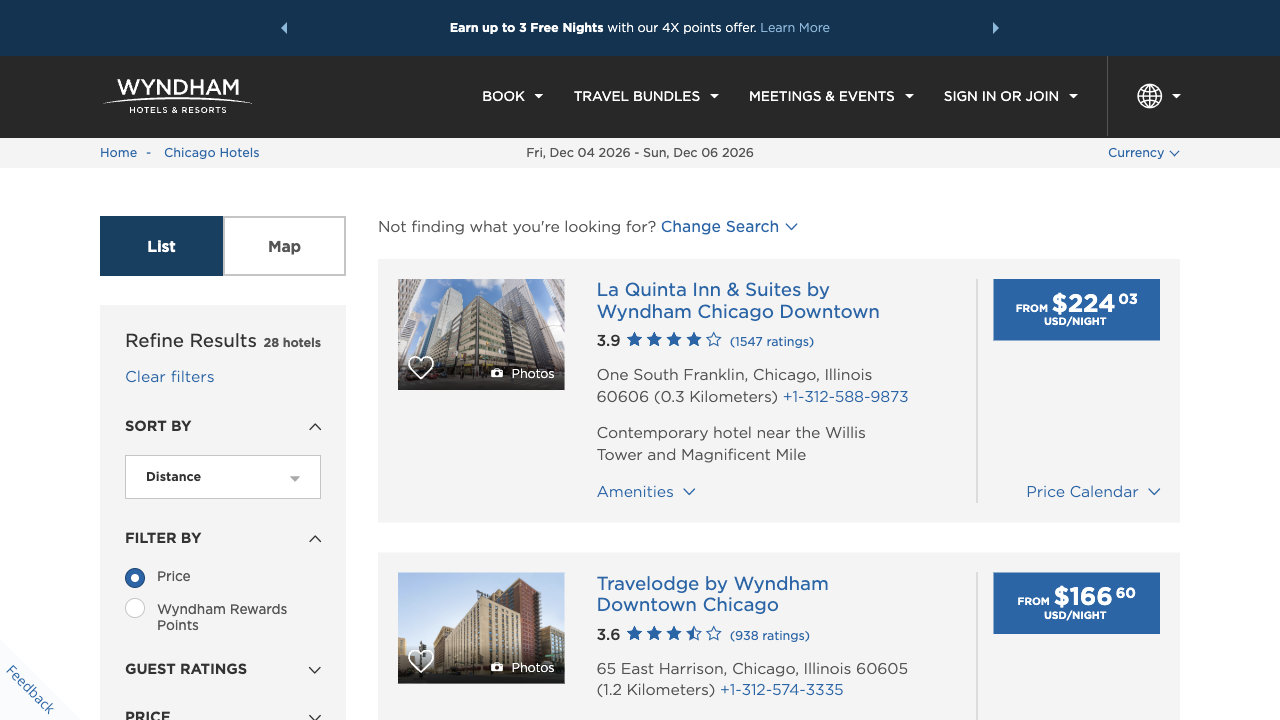The image size is (1280, 720).
Task: Open the Distance sort dropdown
Action: (223, 477)
